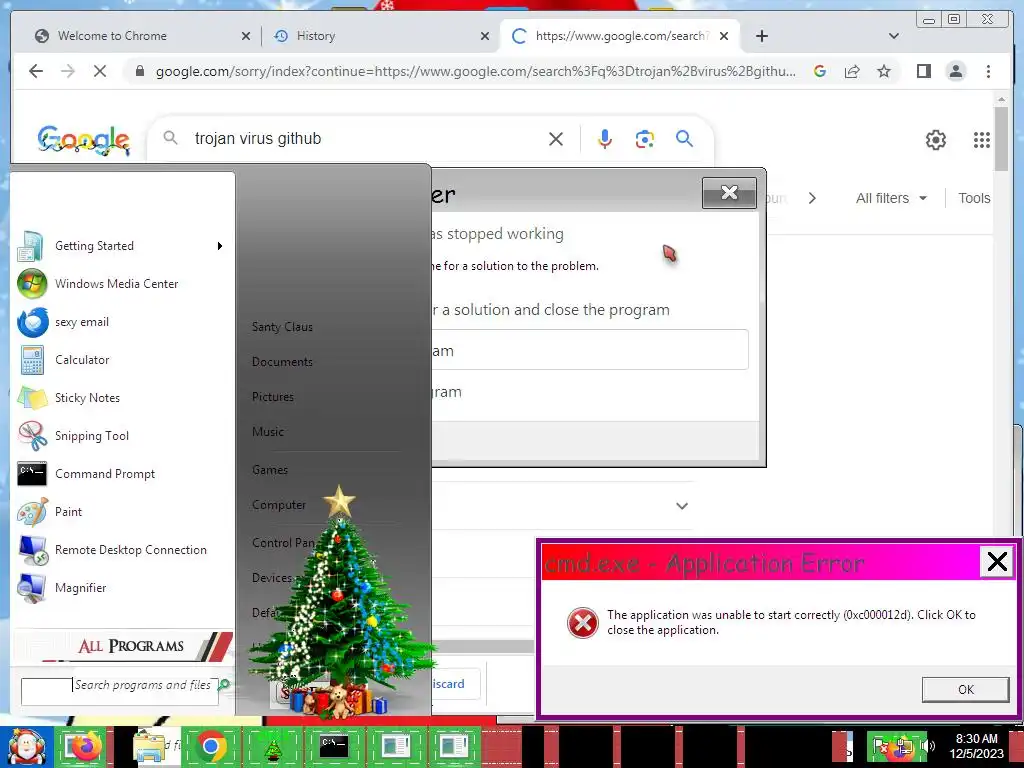Click the Chrome address bar URL

475,71
